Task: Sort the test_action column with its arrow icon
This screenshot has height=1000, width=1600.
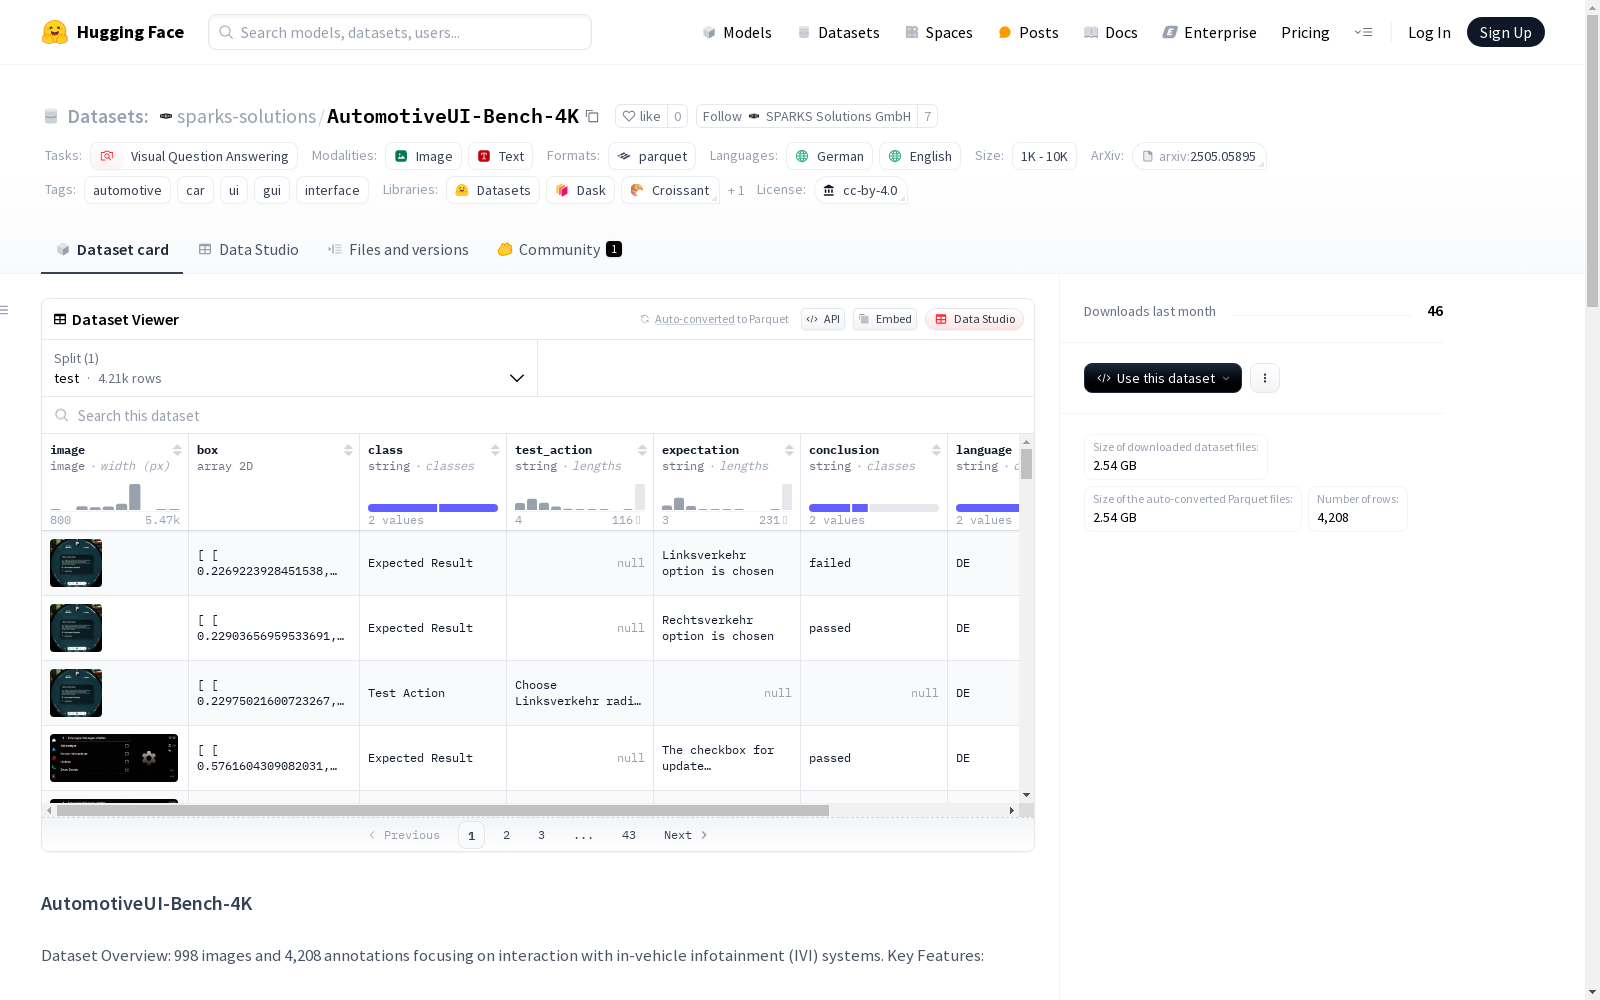Action: click(642, 450)
